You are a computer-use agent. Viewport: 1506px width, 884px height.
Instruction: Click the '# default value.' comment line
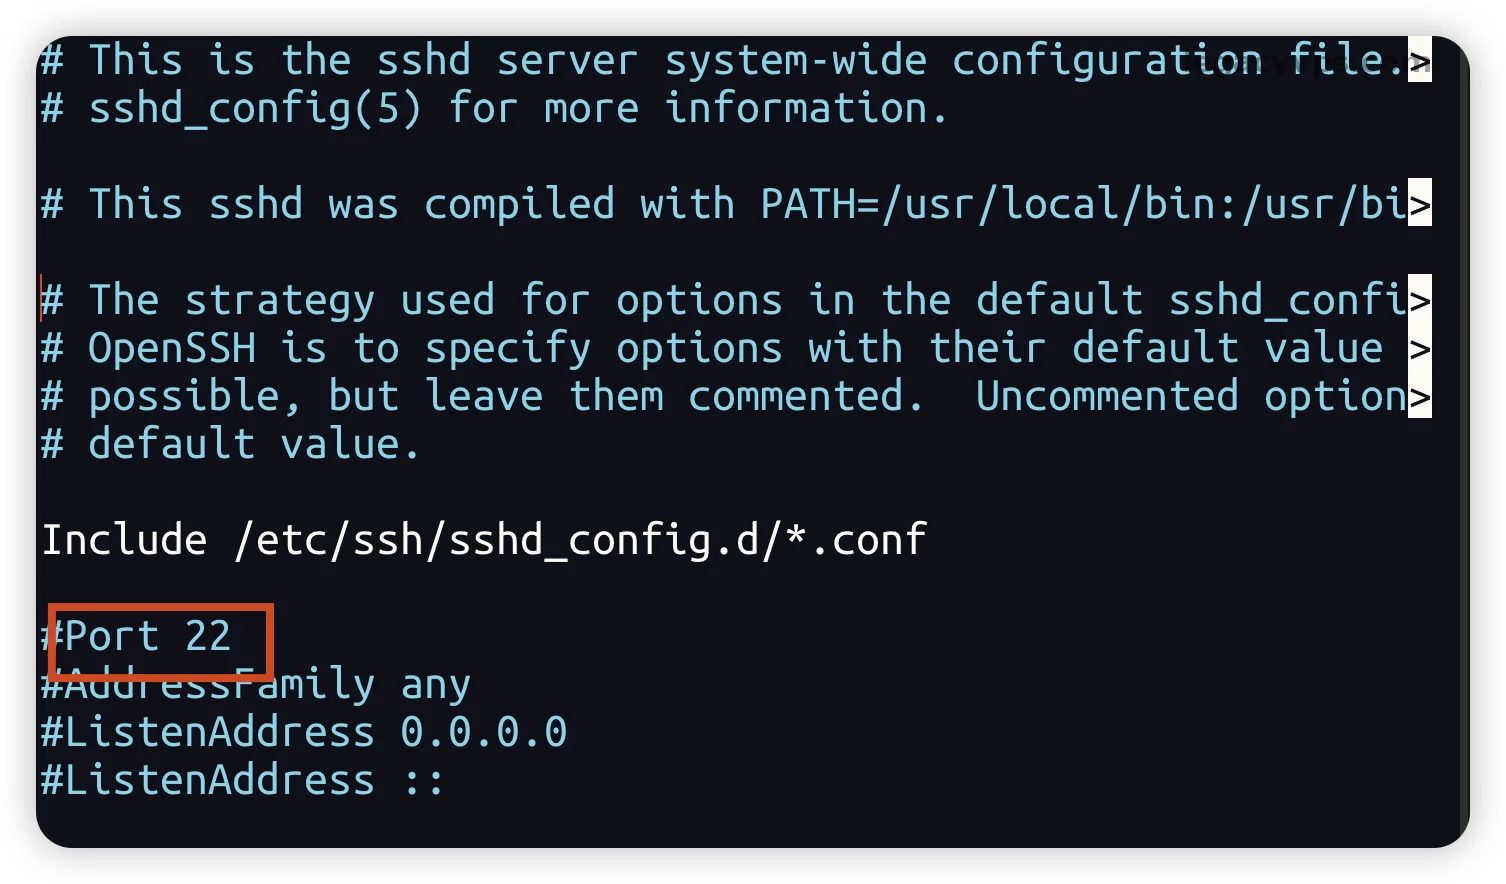point(230,445)
